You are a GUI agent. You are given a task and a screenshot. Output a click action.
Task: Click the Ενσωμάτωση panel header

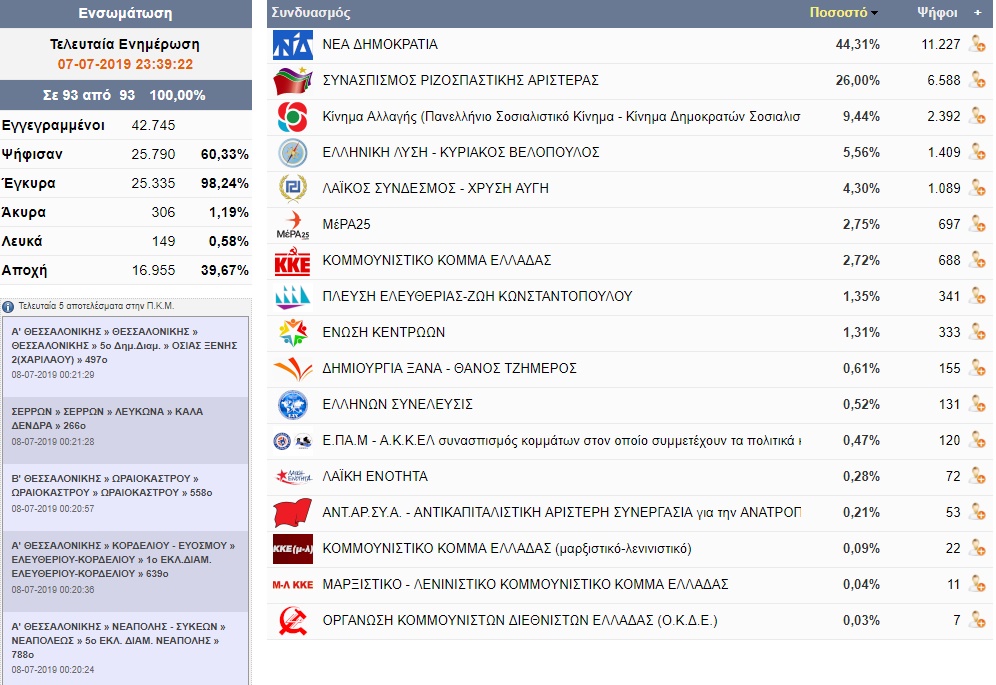click(x=126, y=13)
